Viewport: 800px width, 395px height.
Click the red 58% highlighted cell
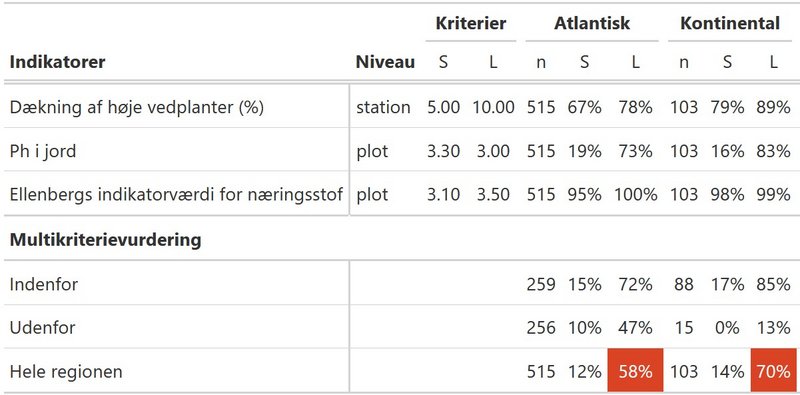click(x=635, y=371)
